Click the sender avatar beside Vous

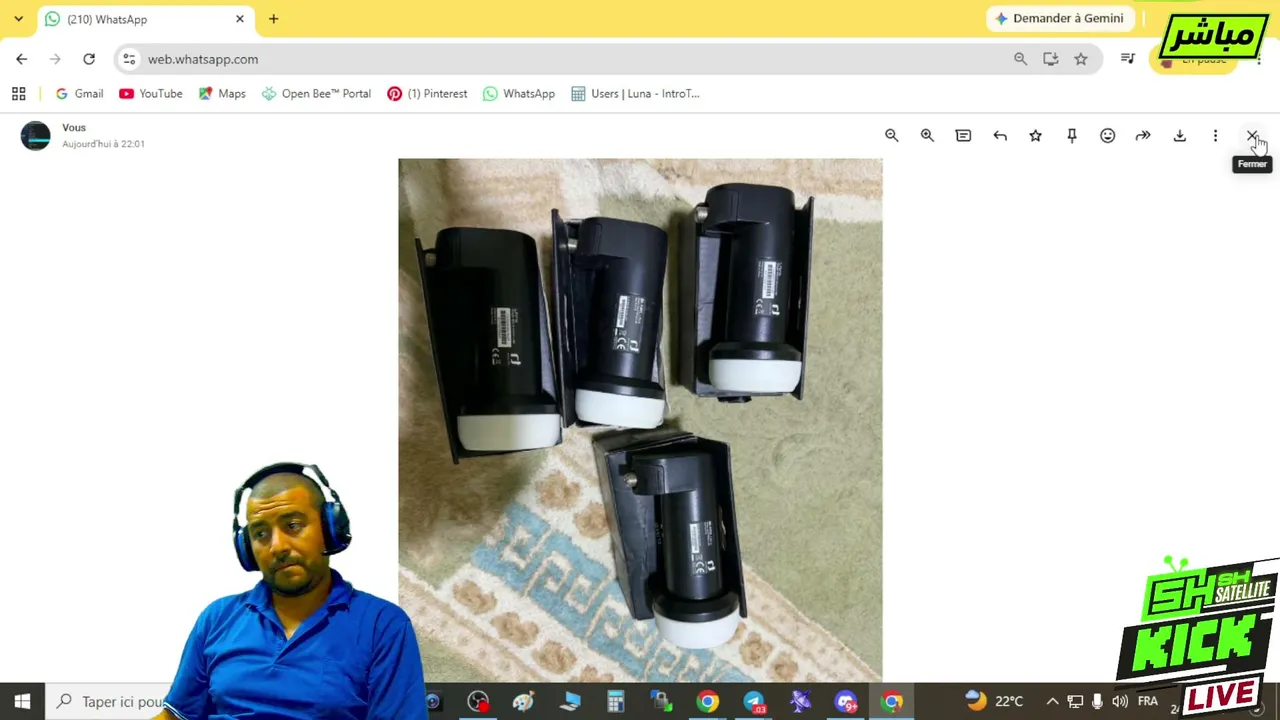(35, 136)
